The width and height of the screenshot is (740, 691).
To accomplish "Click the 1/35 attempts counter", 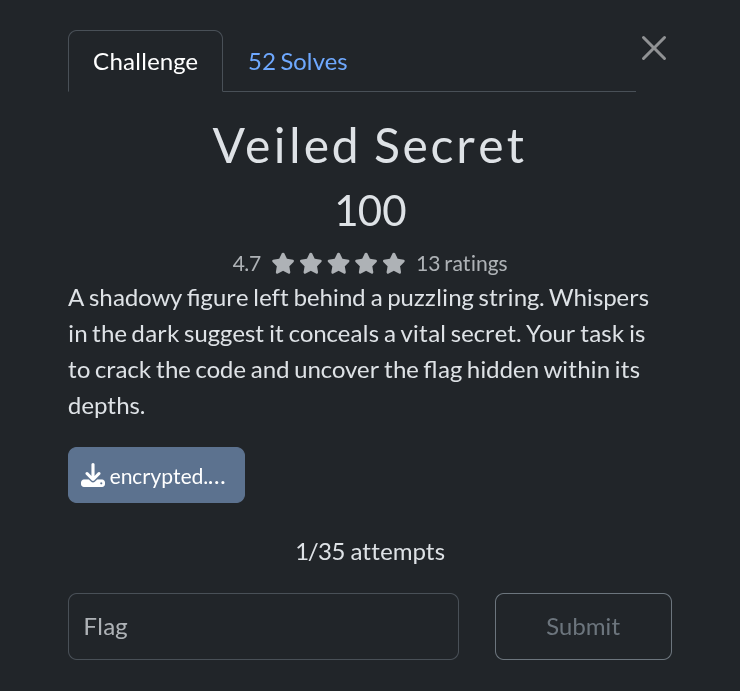I will 369,552.
